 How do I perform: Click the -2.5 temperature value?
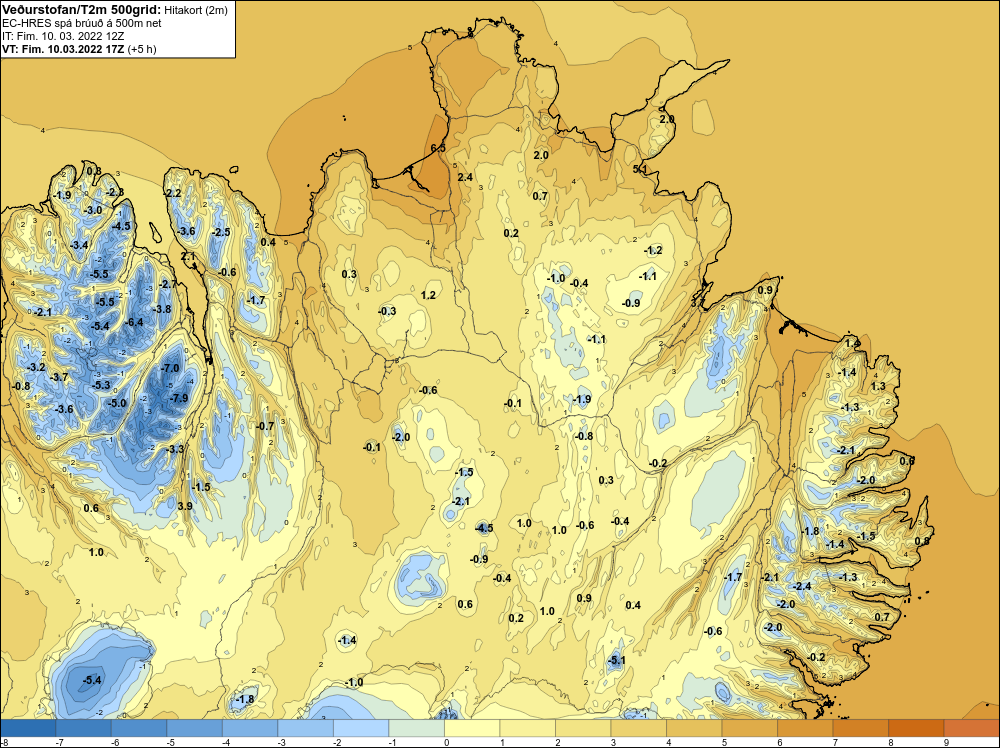[x=220, y=232]
